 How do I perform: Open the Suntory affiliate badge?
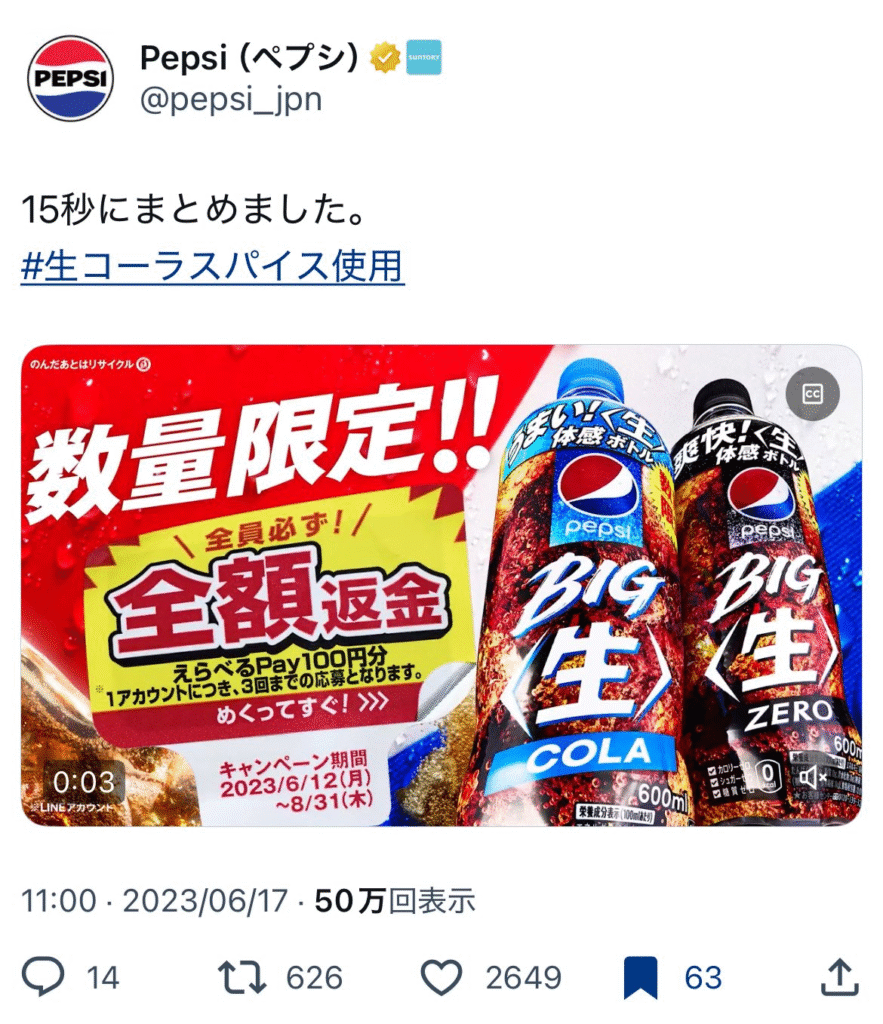pos(423,57)
